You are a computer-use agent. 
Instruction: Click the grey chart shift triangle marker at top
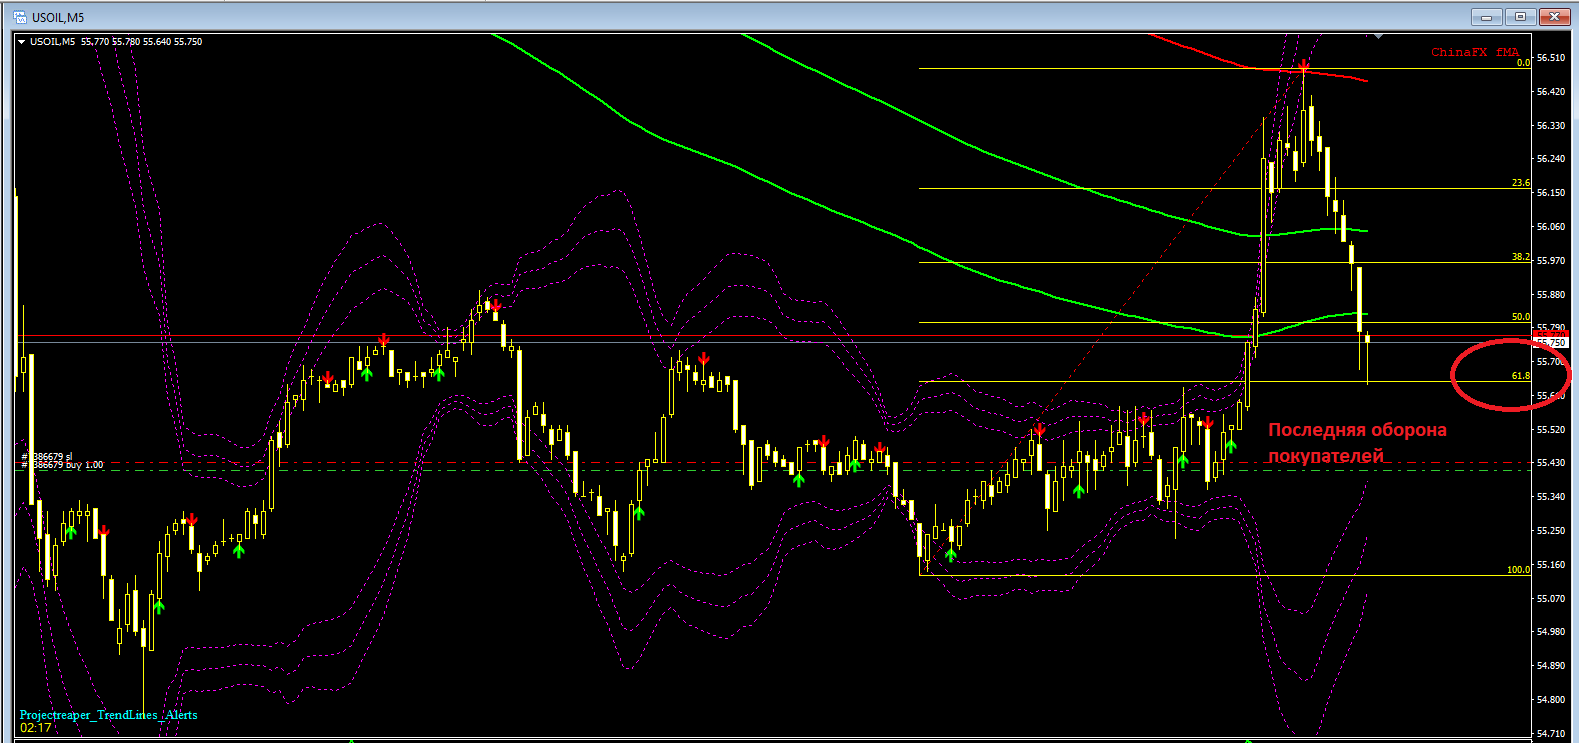pos(1379,37)
